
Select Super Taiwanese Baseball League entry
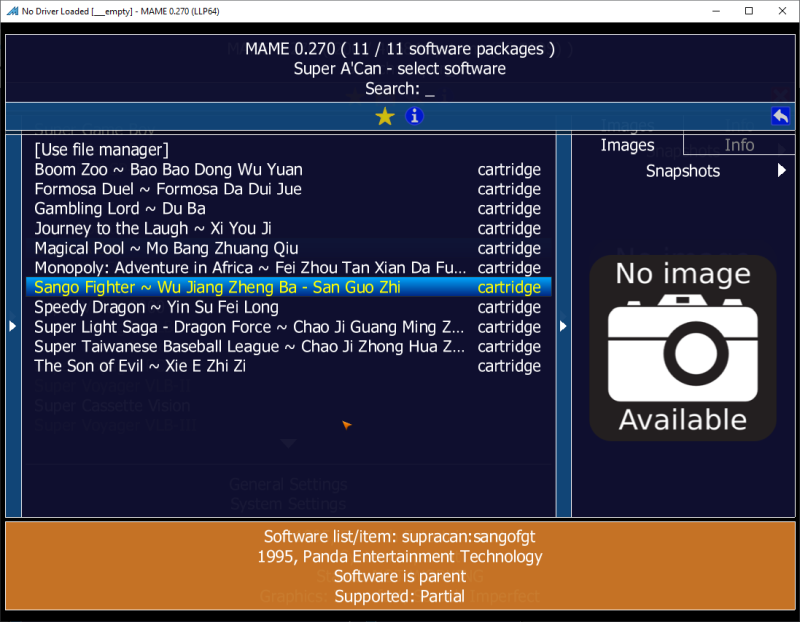click(288, 346)
